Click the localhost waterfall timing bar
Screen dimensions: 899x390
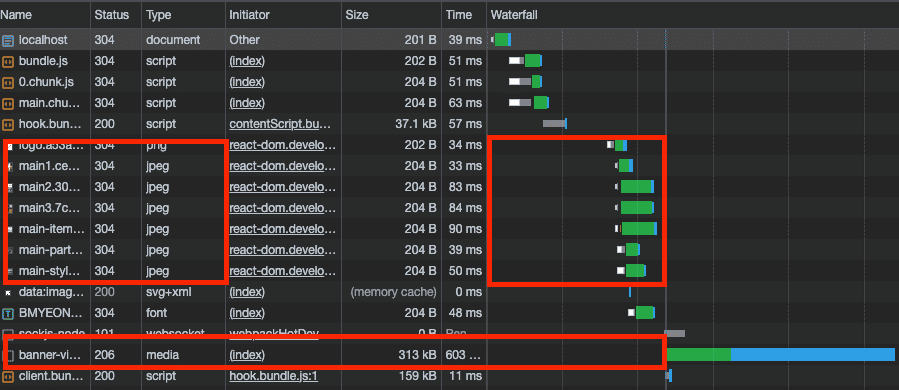pyautogui.click(x=502, y=40)
